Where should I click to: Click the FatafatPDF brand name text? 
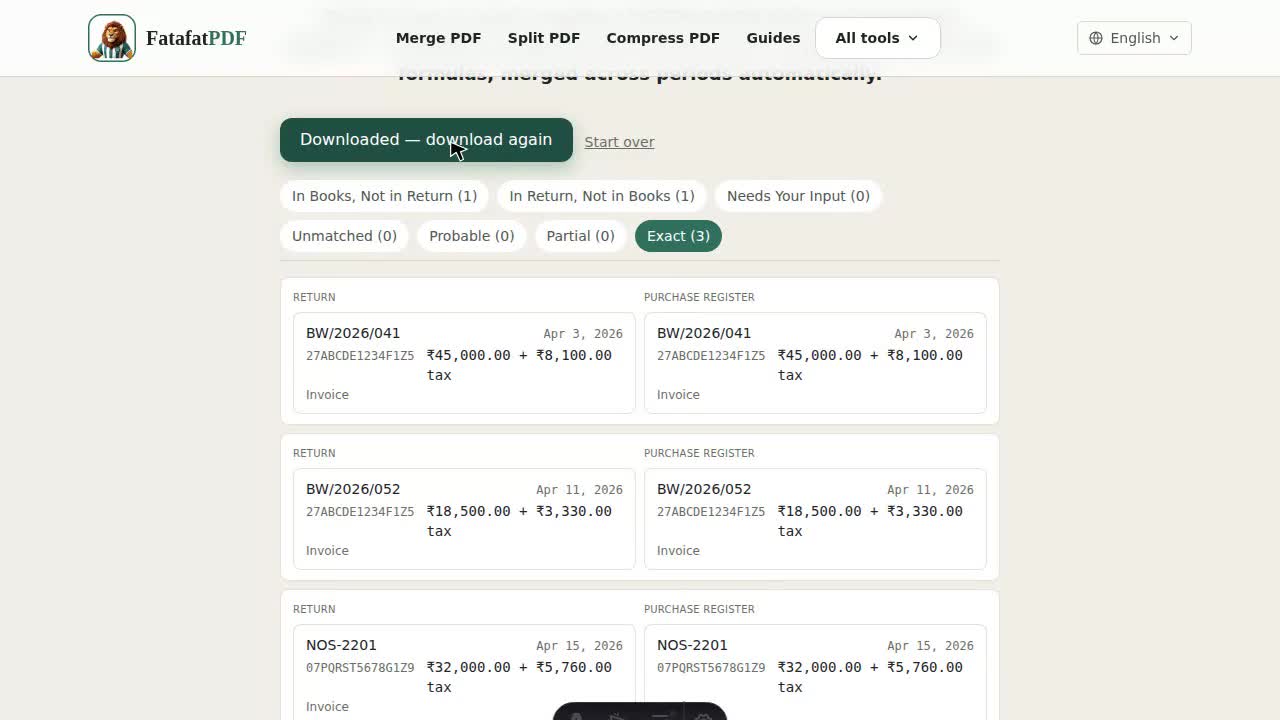196,38
